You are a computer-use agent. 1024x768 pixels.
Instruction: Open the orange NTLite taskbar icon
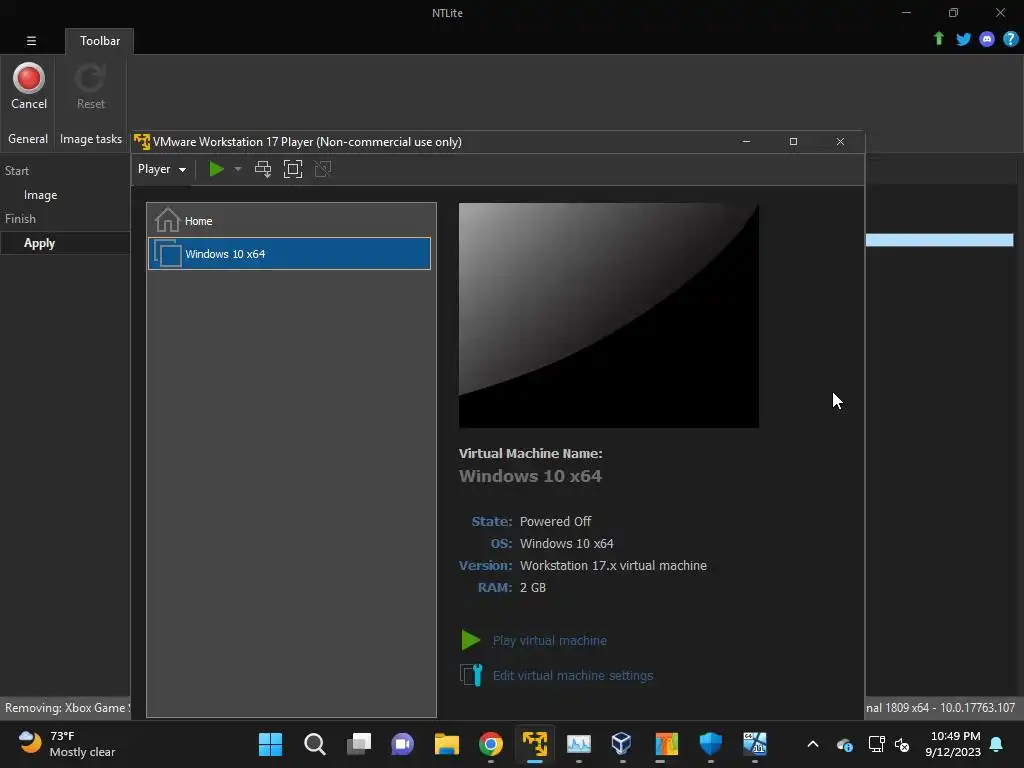tap(667, 744)
